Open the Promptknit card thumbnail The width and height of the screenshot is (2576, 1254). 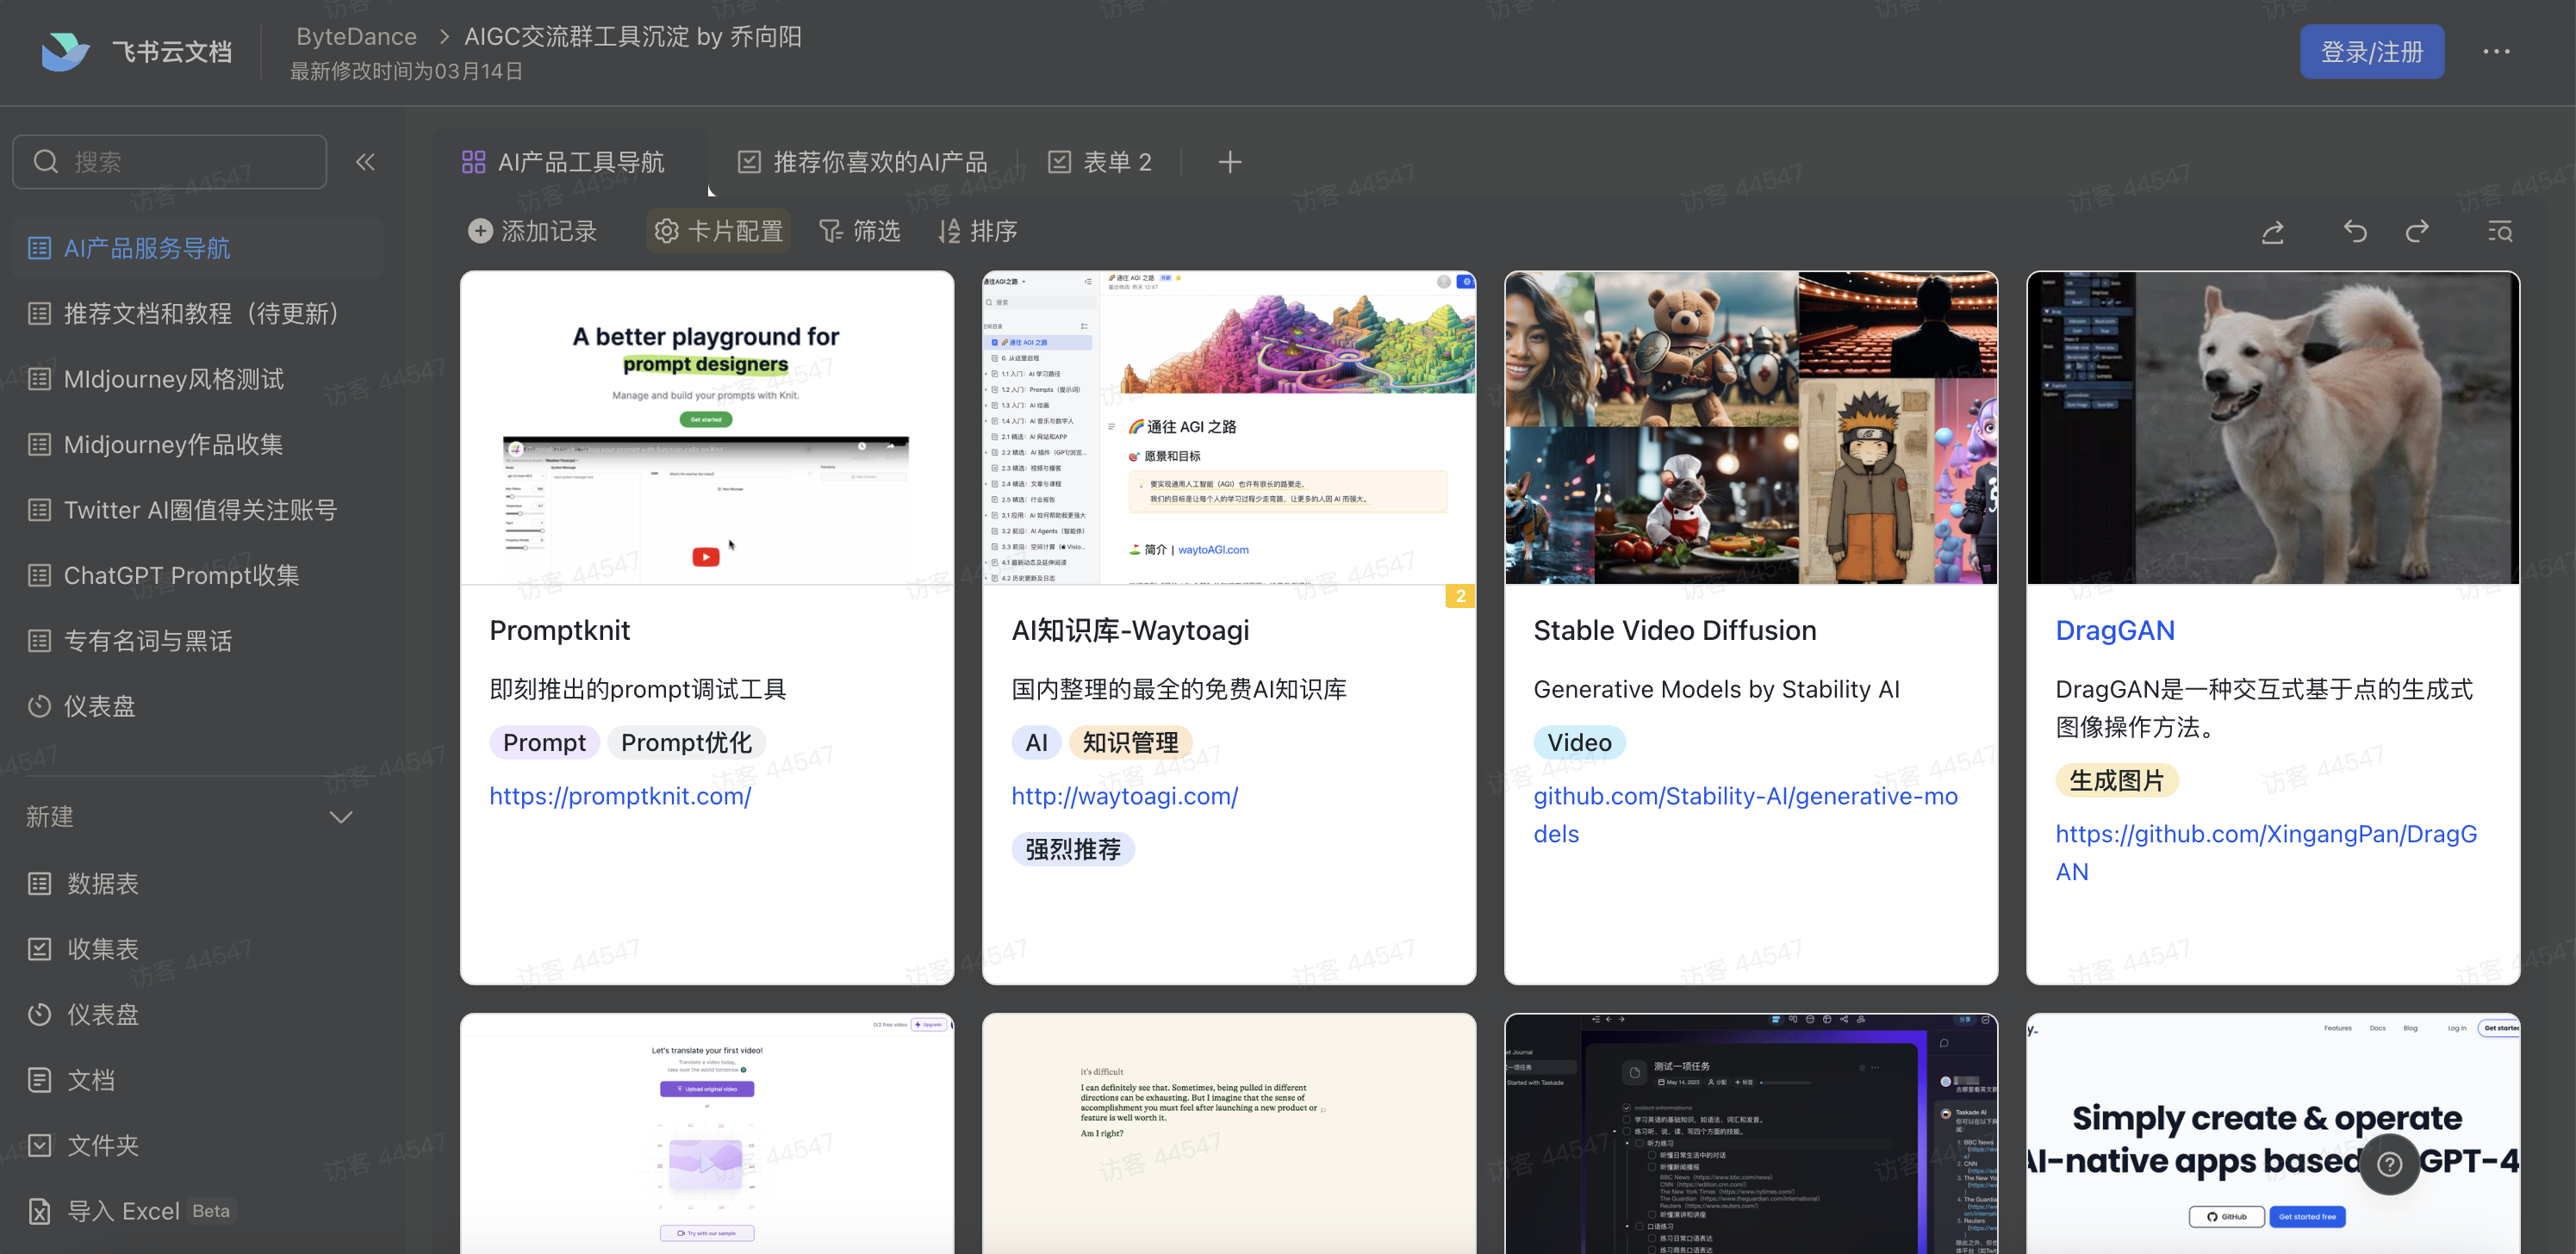tap(707, 428)
